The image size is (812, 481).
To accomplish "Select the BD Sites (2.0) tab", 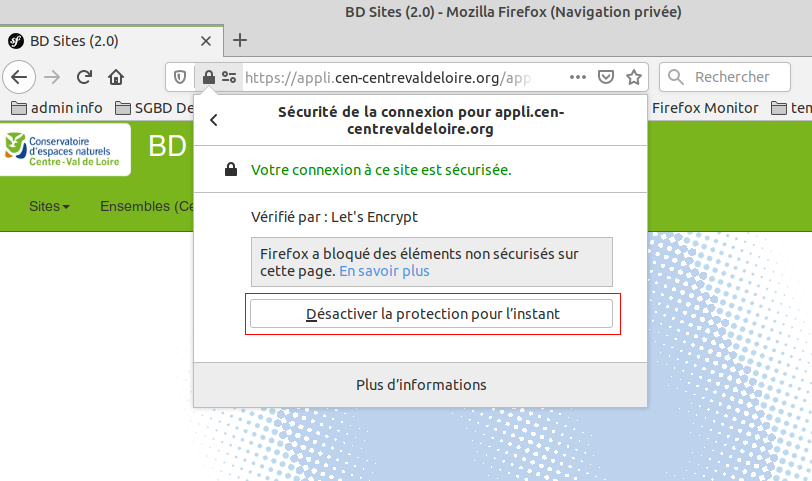I will tap(100, 41).
